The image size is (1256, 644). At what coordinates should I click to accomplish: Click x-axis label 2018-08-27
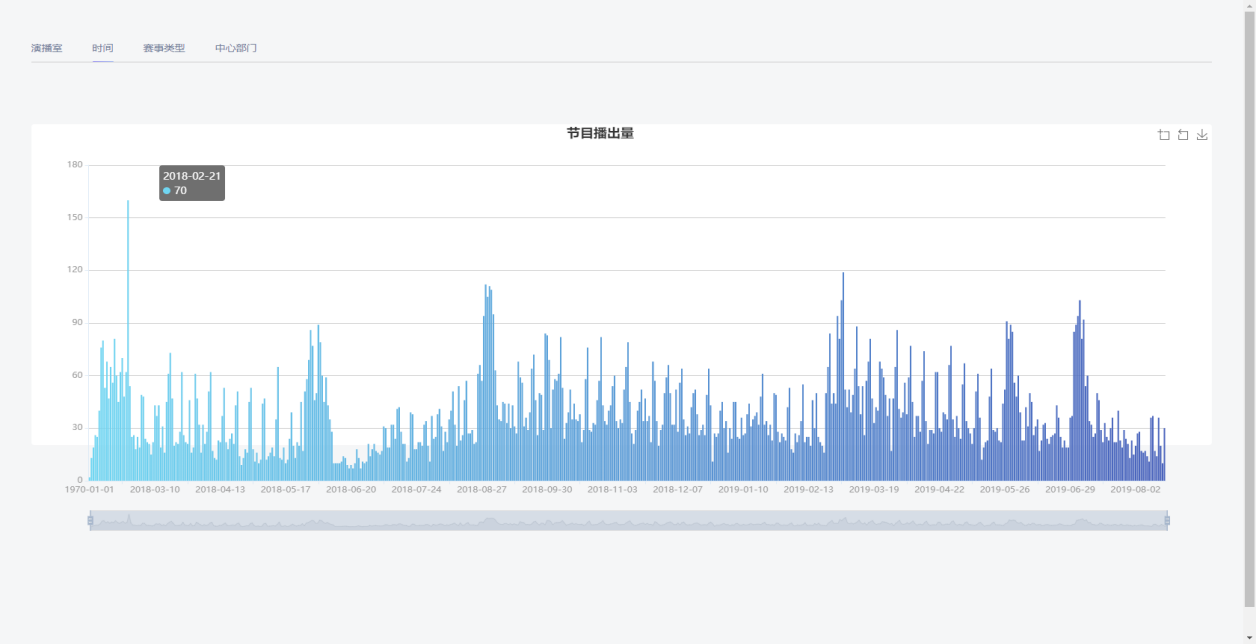click(x=482, y=490)
